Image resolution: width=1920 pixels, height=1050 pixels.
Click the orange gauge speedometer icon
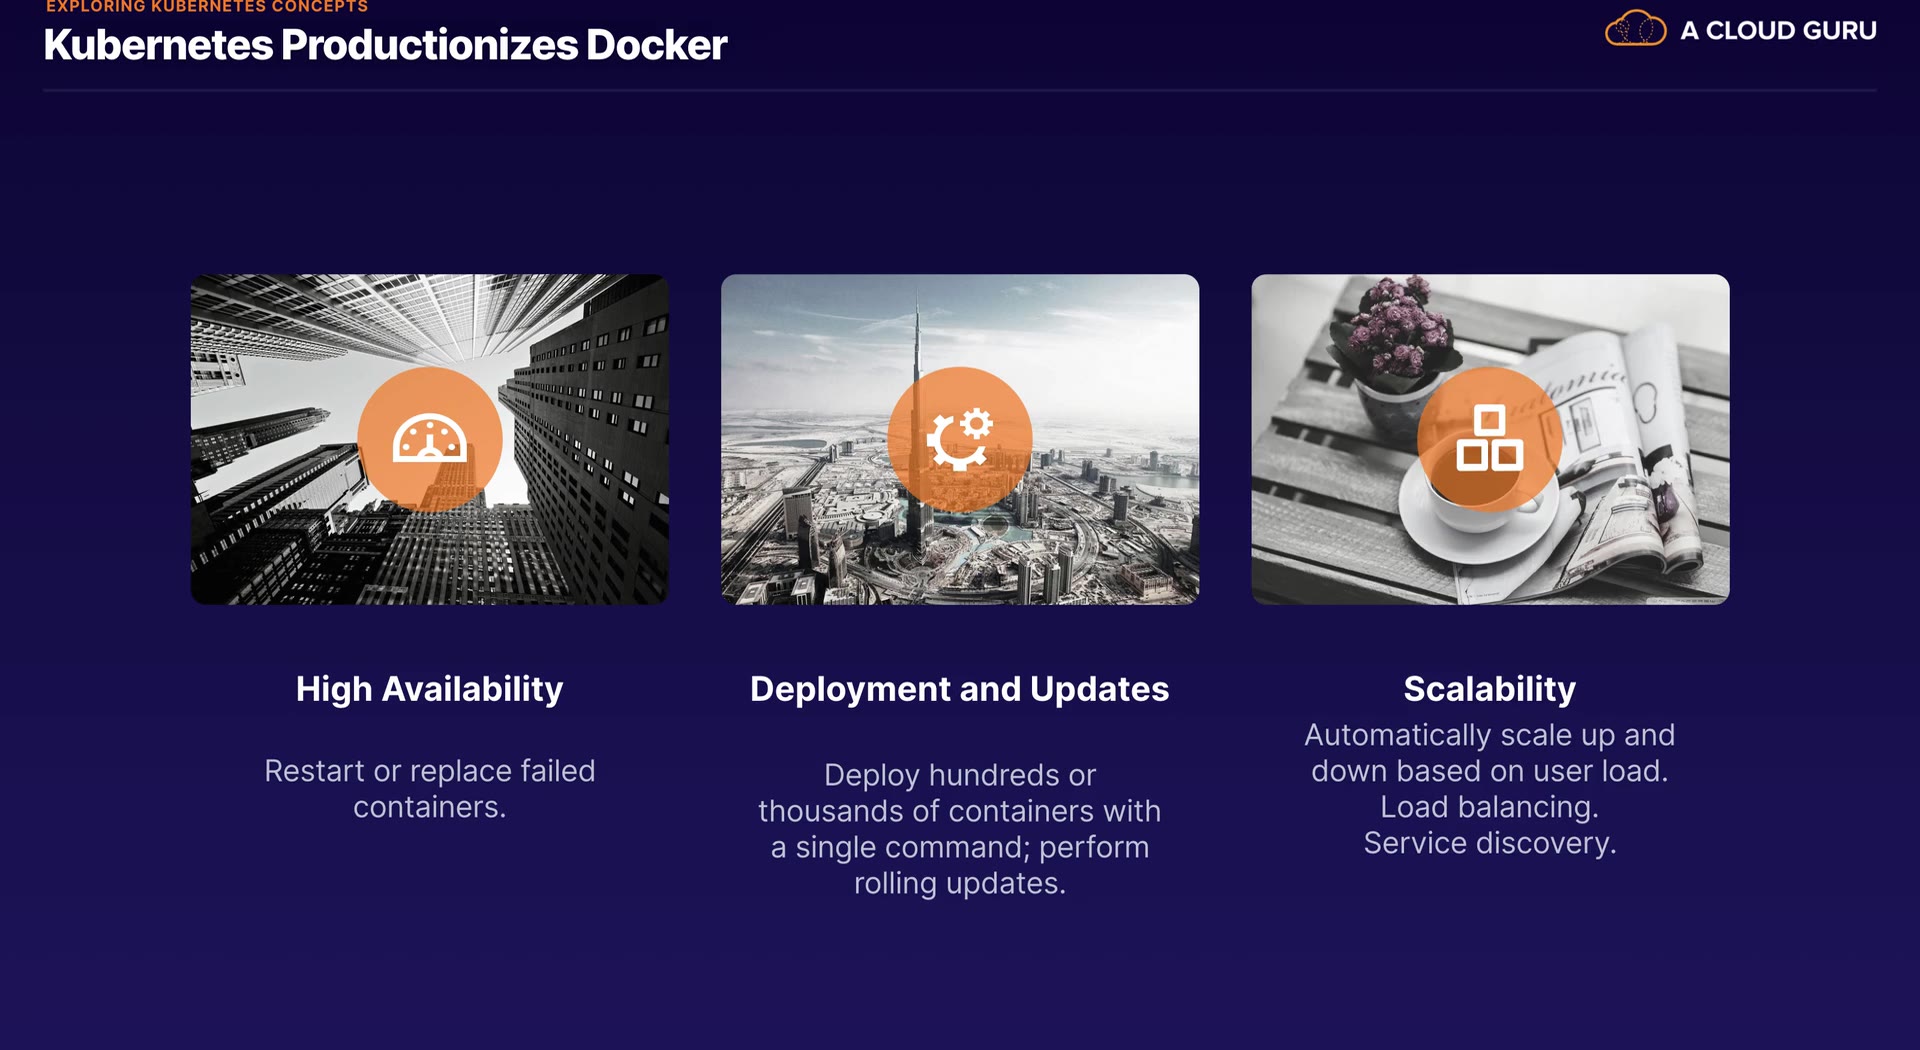(x=430, y=439)
